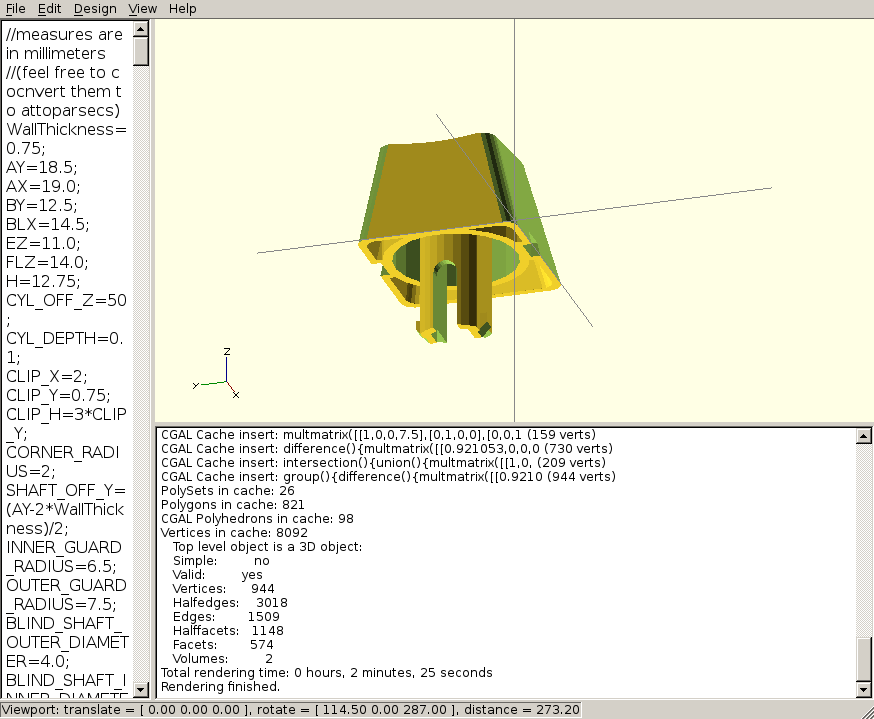Click the console scrollbar down arrow

(864, 689)
